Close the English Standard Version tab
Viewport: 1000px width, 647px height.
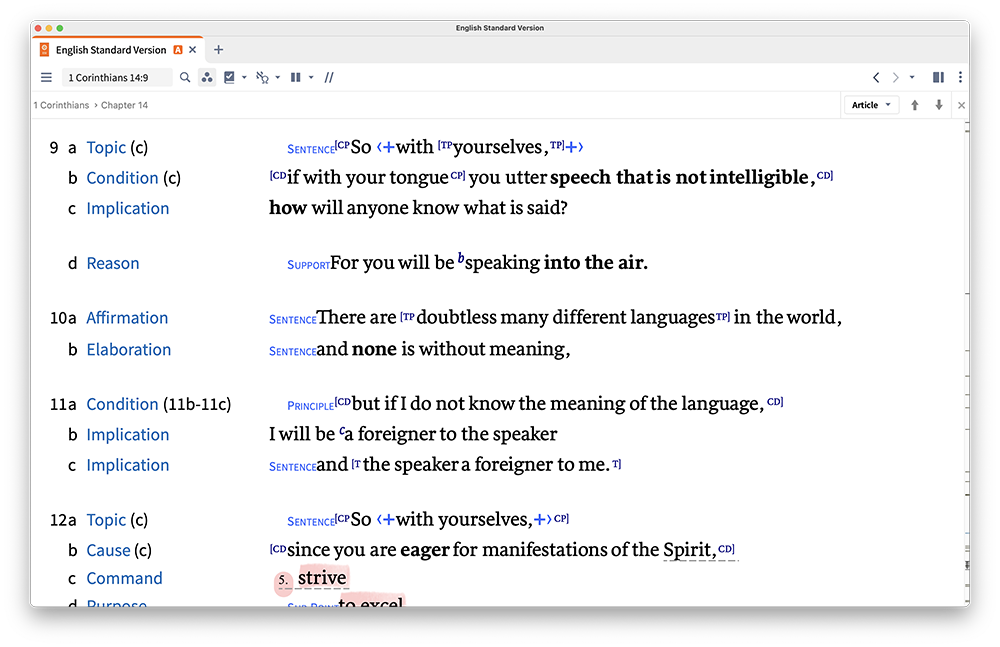pos(193,50)
